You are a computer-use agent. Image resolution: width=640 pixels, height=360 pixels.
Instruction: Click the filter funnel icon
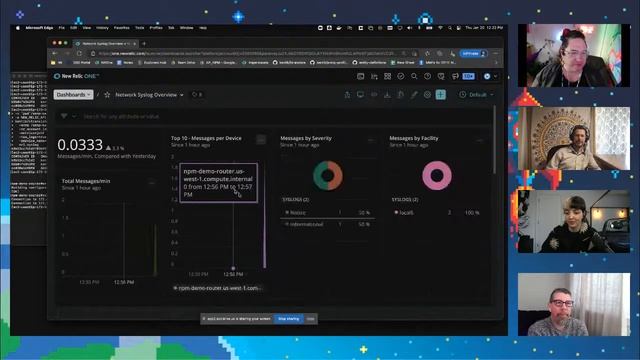[64, 116]
